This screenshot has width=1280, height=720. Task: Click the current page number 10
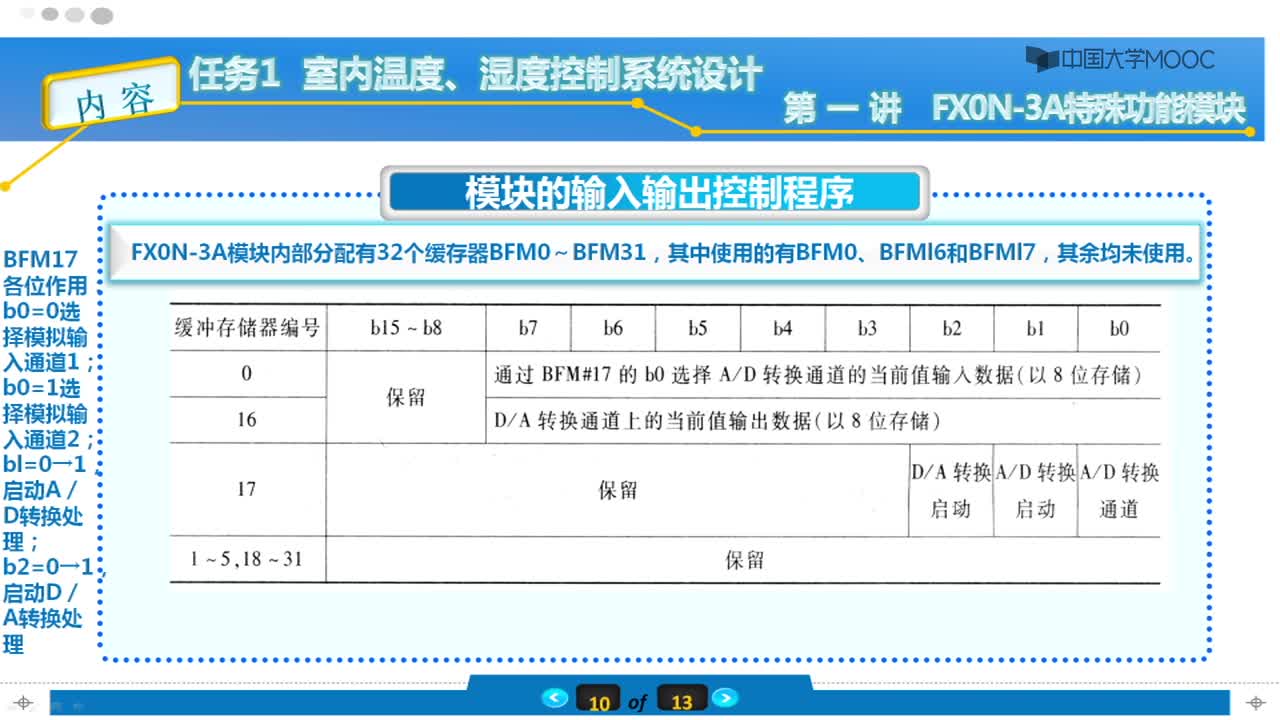pyautogui.click(x=599, y=701)
